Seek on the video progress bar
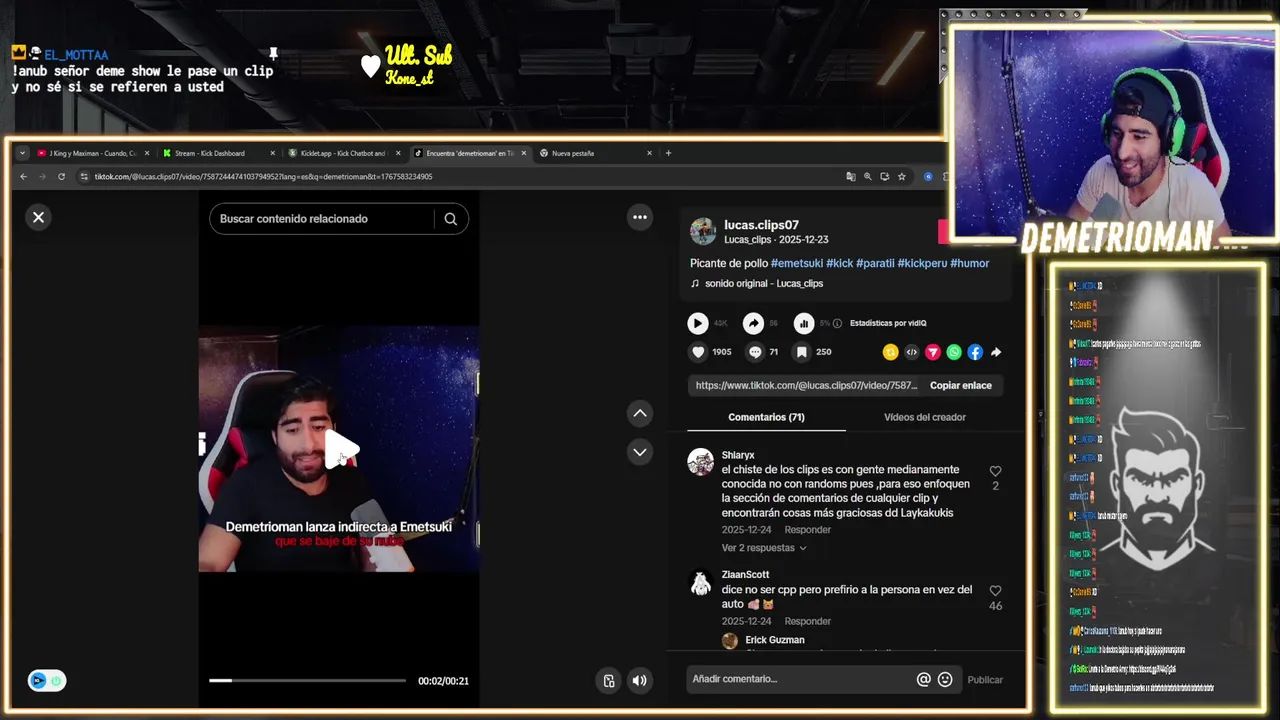 307,680
